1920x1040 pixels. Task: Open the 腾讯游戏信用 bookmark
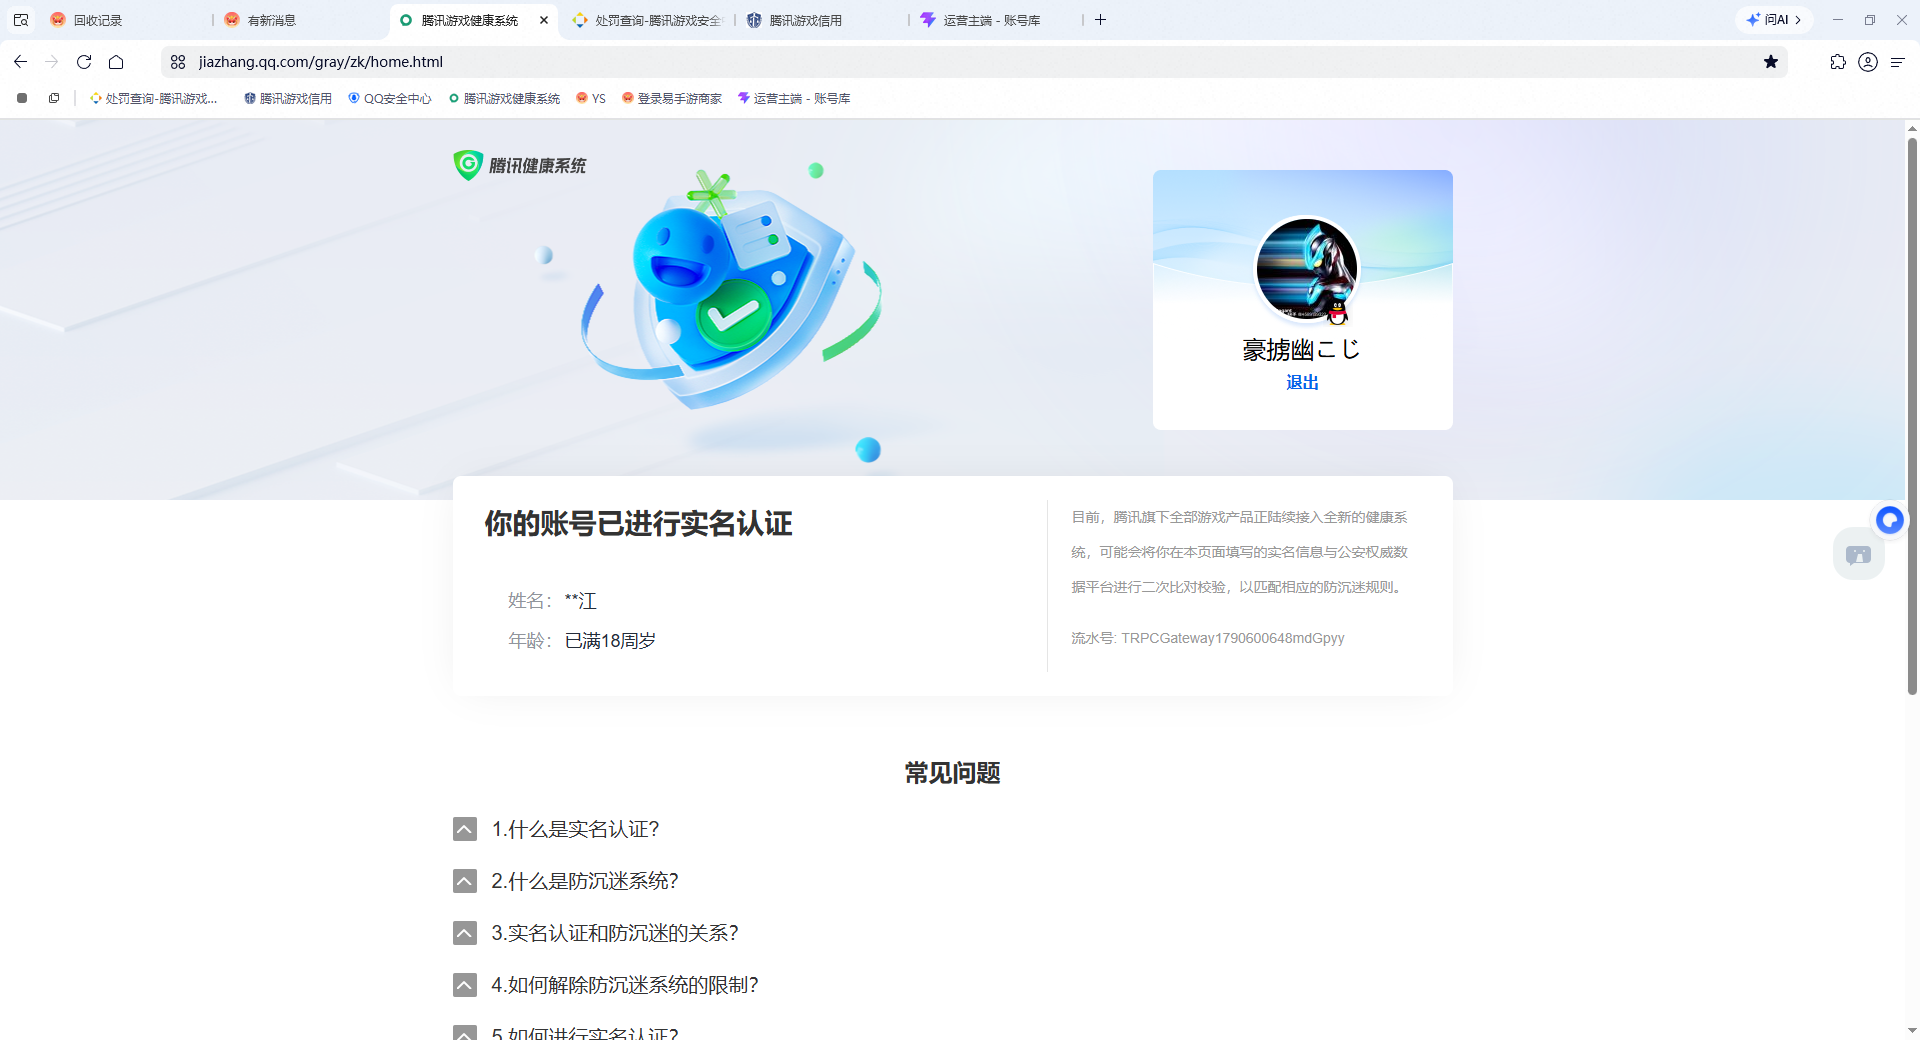pos(287,98)
